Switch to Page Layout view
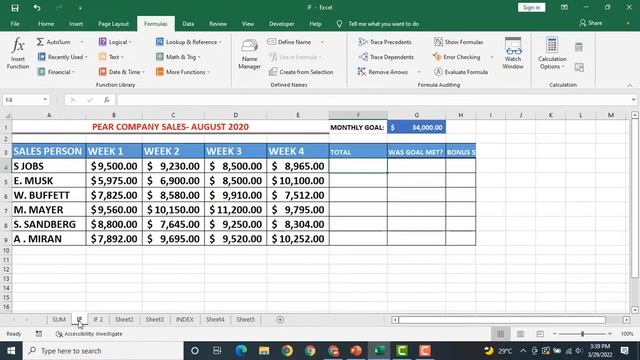Screen dimensions: 640x360 click(x=520, y=334)
